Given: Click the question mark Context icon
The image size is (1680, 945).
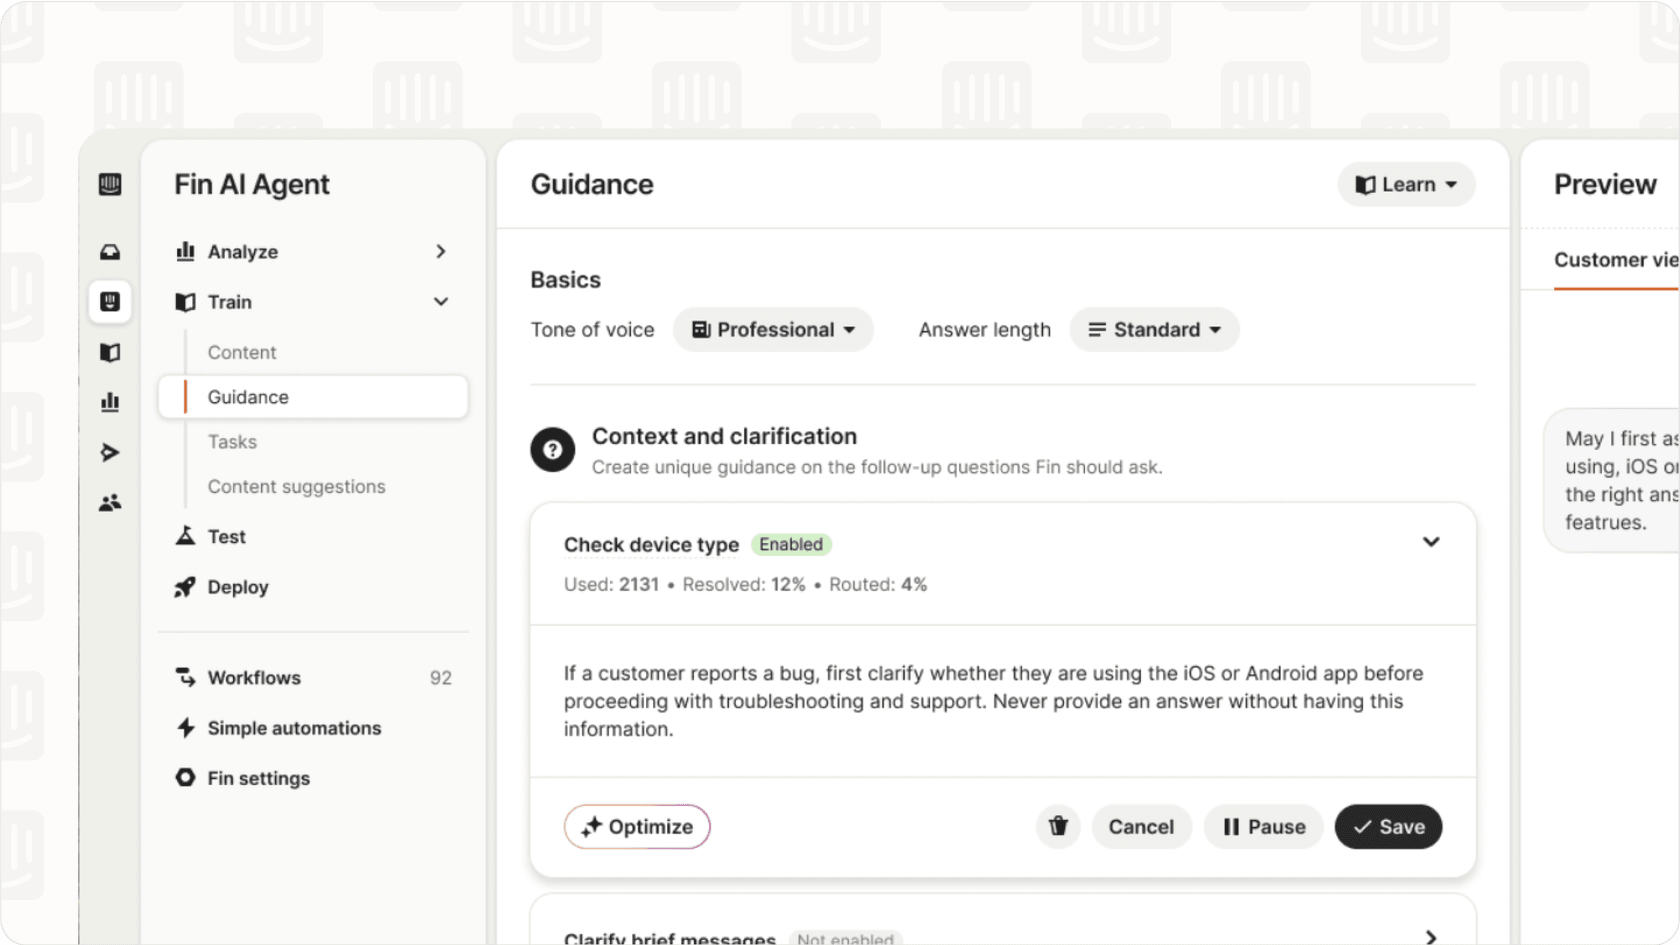Looking at the screenshot, I should pyautogui.click(x=552, y=450).
